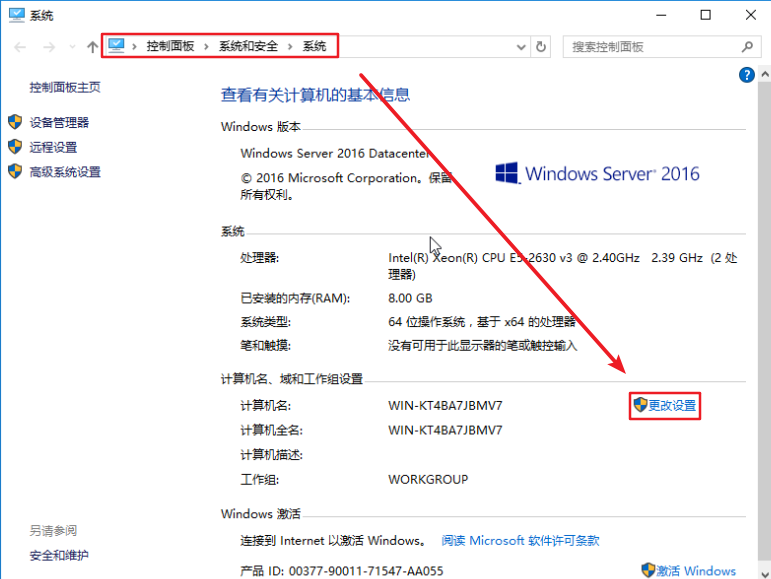
Task: Refresh the control panel page
Action: click(541, 47)
